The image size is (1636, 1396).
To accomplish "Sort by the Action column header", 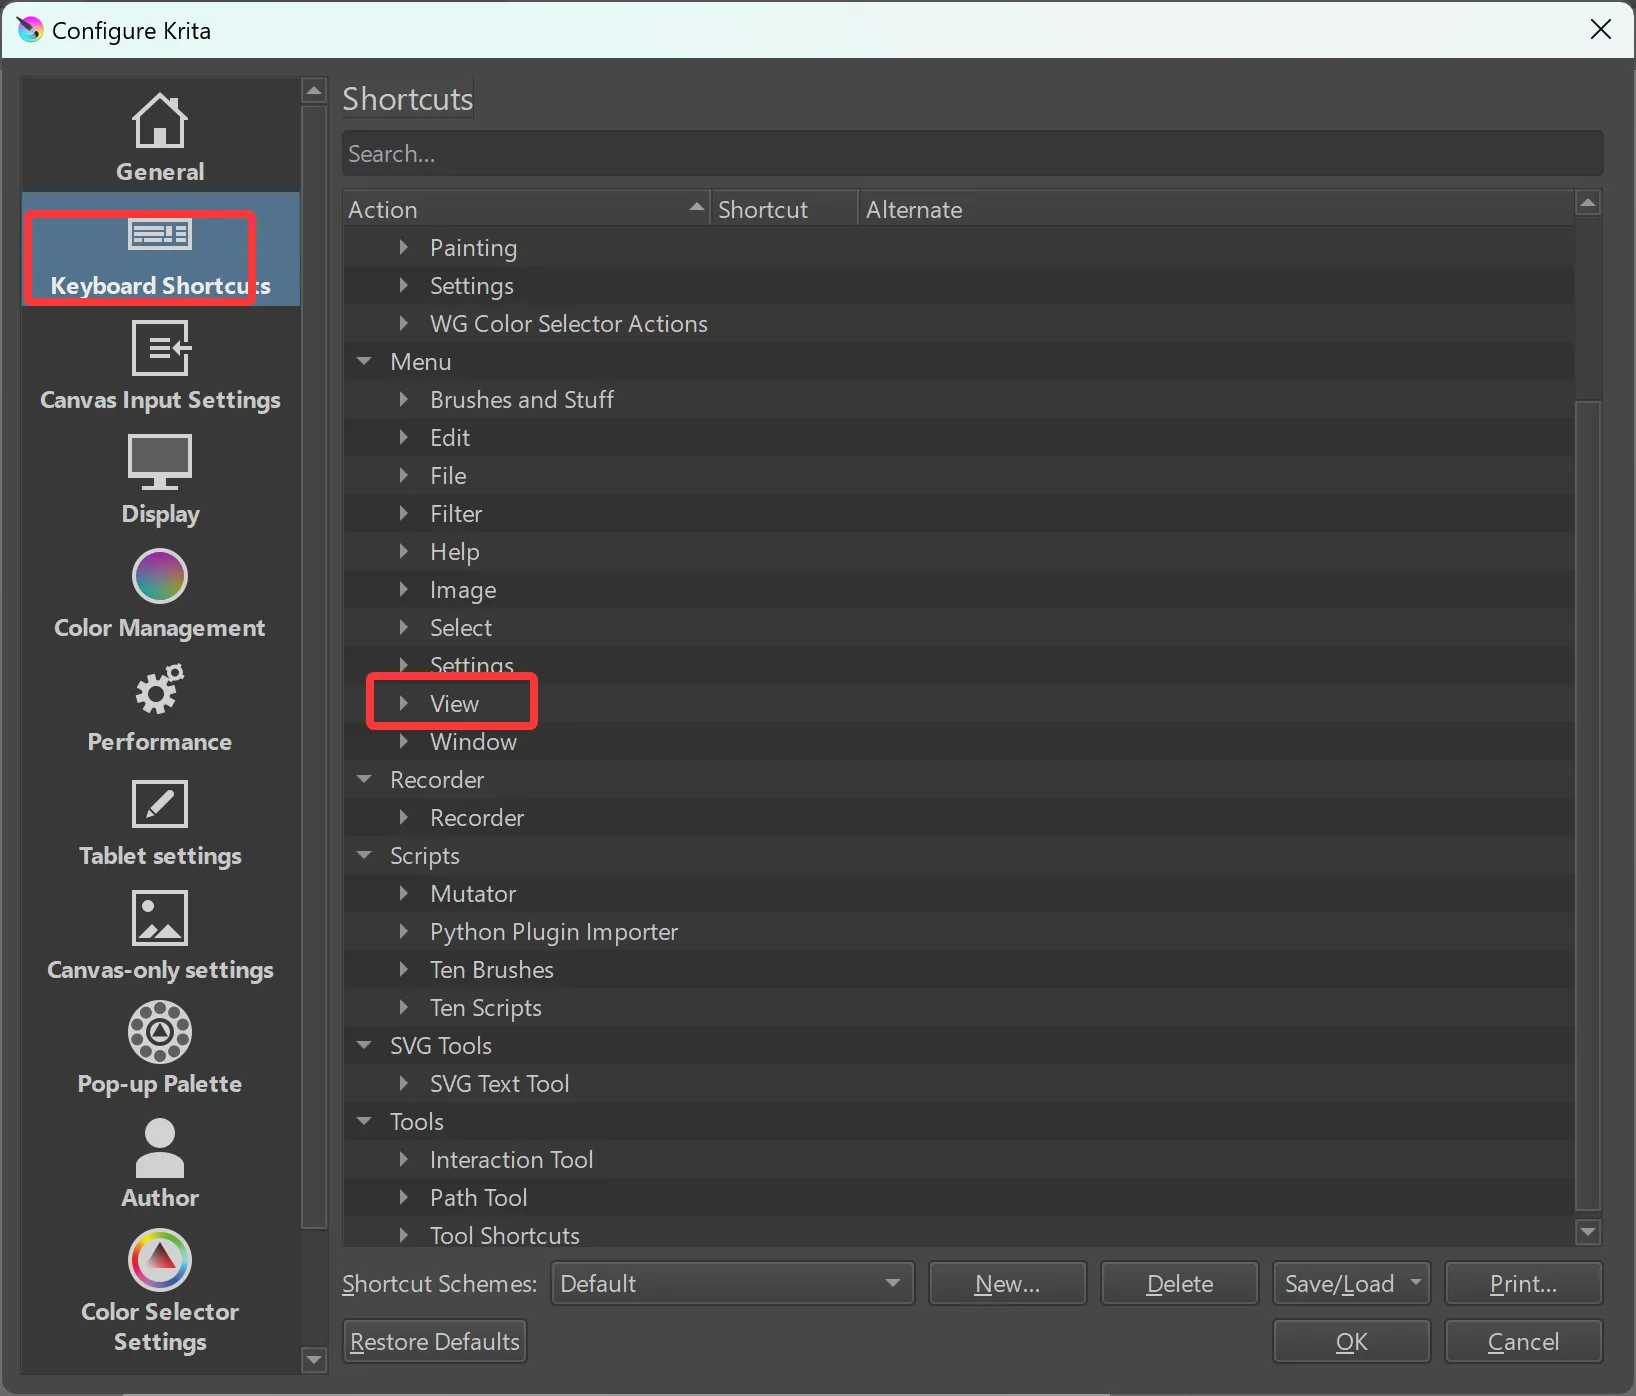I will click(526, 209).
